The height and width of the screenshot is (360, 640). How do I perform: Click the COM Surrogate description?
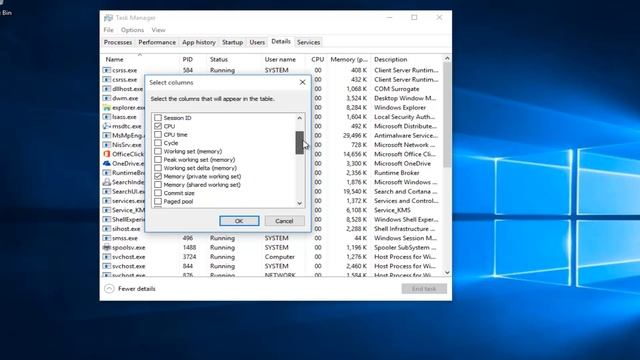point(397,89)
